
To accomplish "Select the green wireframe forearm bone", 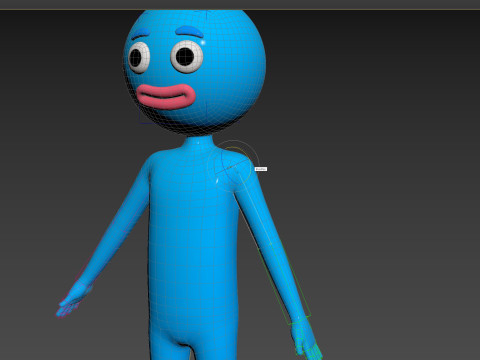I will coord(284,283).
